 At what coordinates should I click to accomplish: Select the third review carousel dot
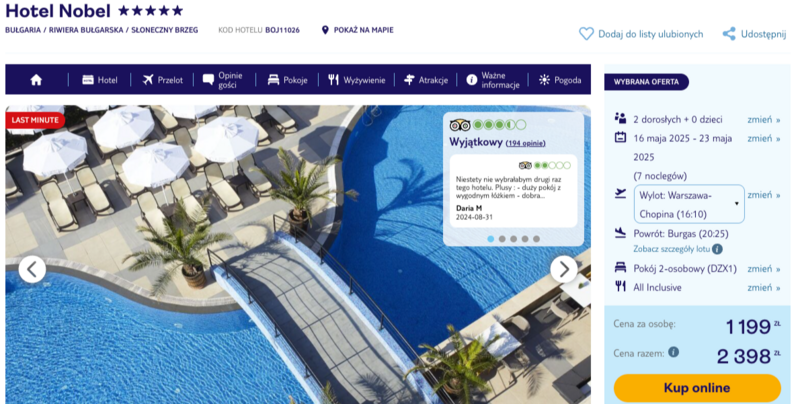click(513, 239)
